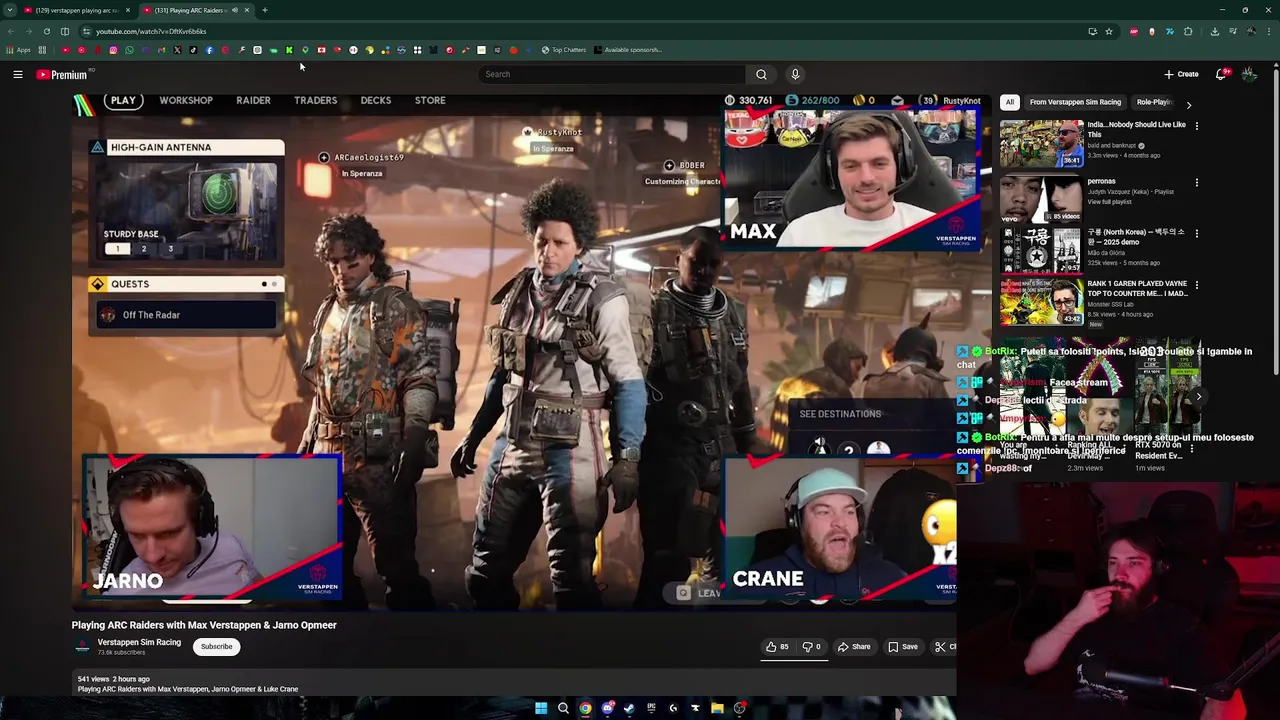Share the ARC Raiders video
1280x720 pixels.
[x=854, y=647]
